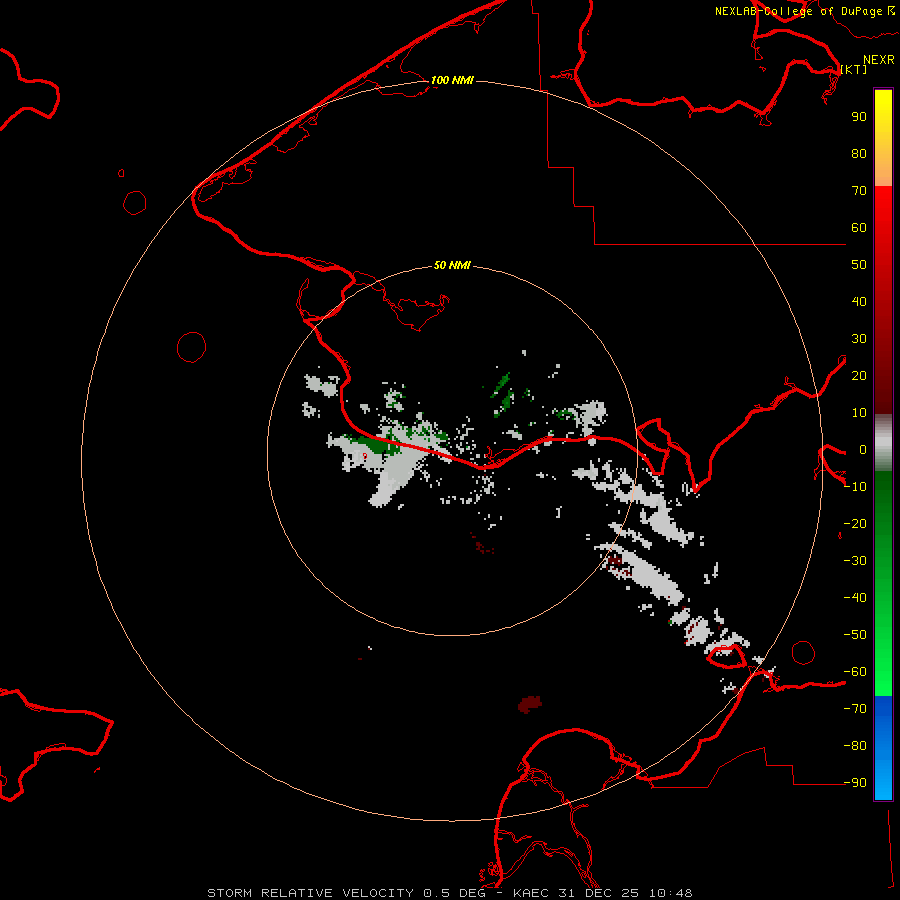Click the 100 NMI range ring label

(452, 80)
